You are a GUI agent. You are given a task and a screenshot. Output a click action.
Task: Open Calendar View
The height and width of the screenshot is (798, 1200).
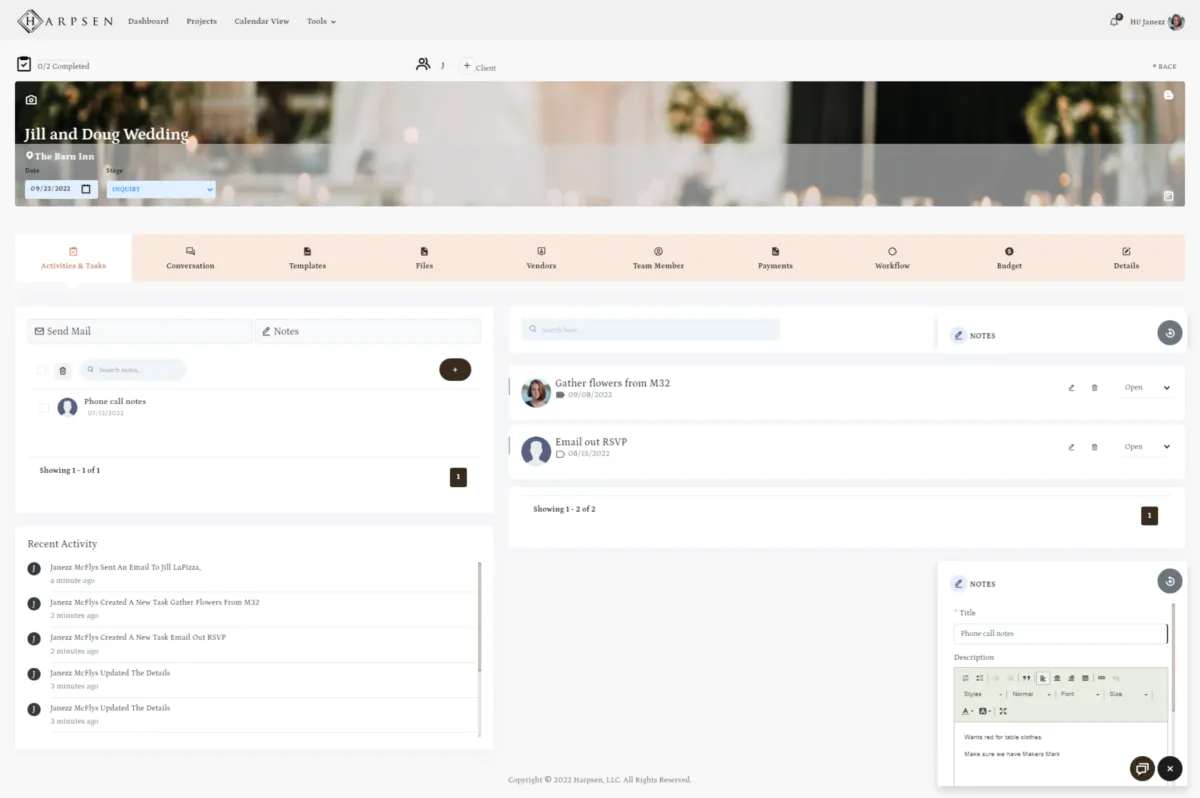tap(262, 21)
